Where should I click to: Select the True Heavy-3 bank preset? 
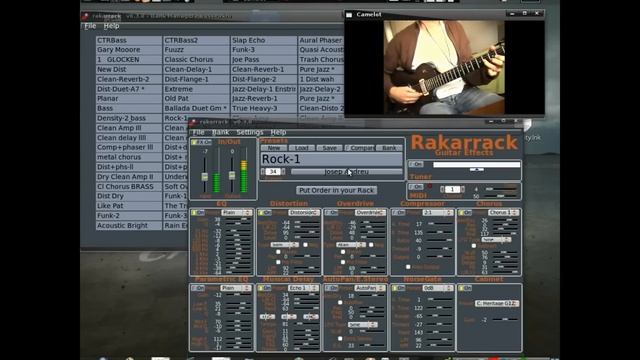pyautogui.click(x=264, y=109)
